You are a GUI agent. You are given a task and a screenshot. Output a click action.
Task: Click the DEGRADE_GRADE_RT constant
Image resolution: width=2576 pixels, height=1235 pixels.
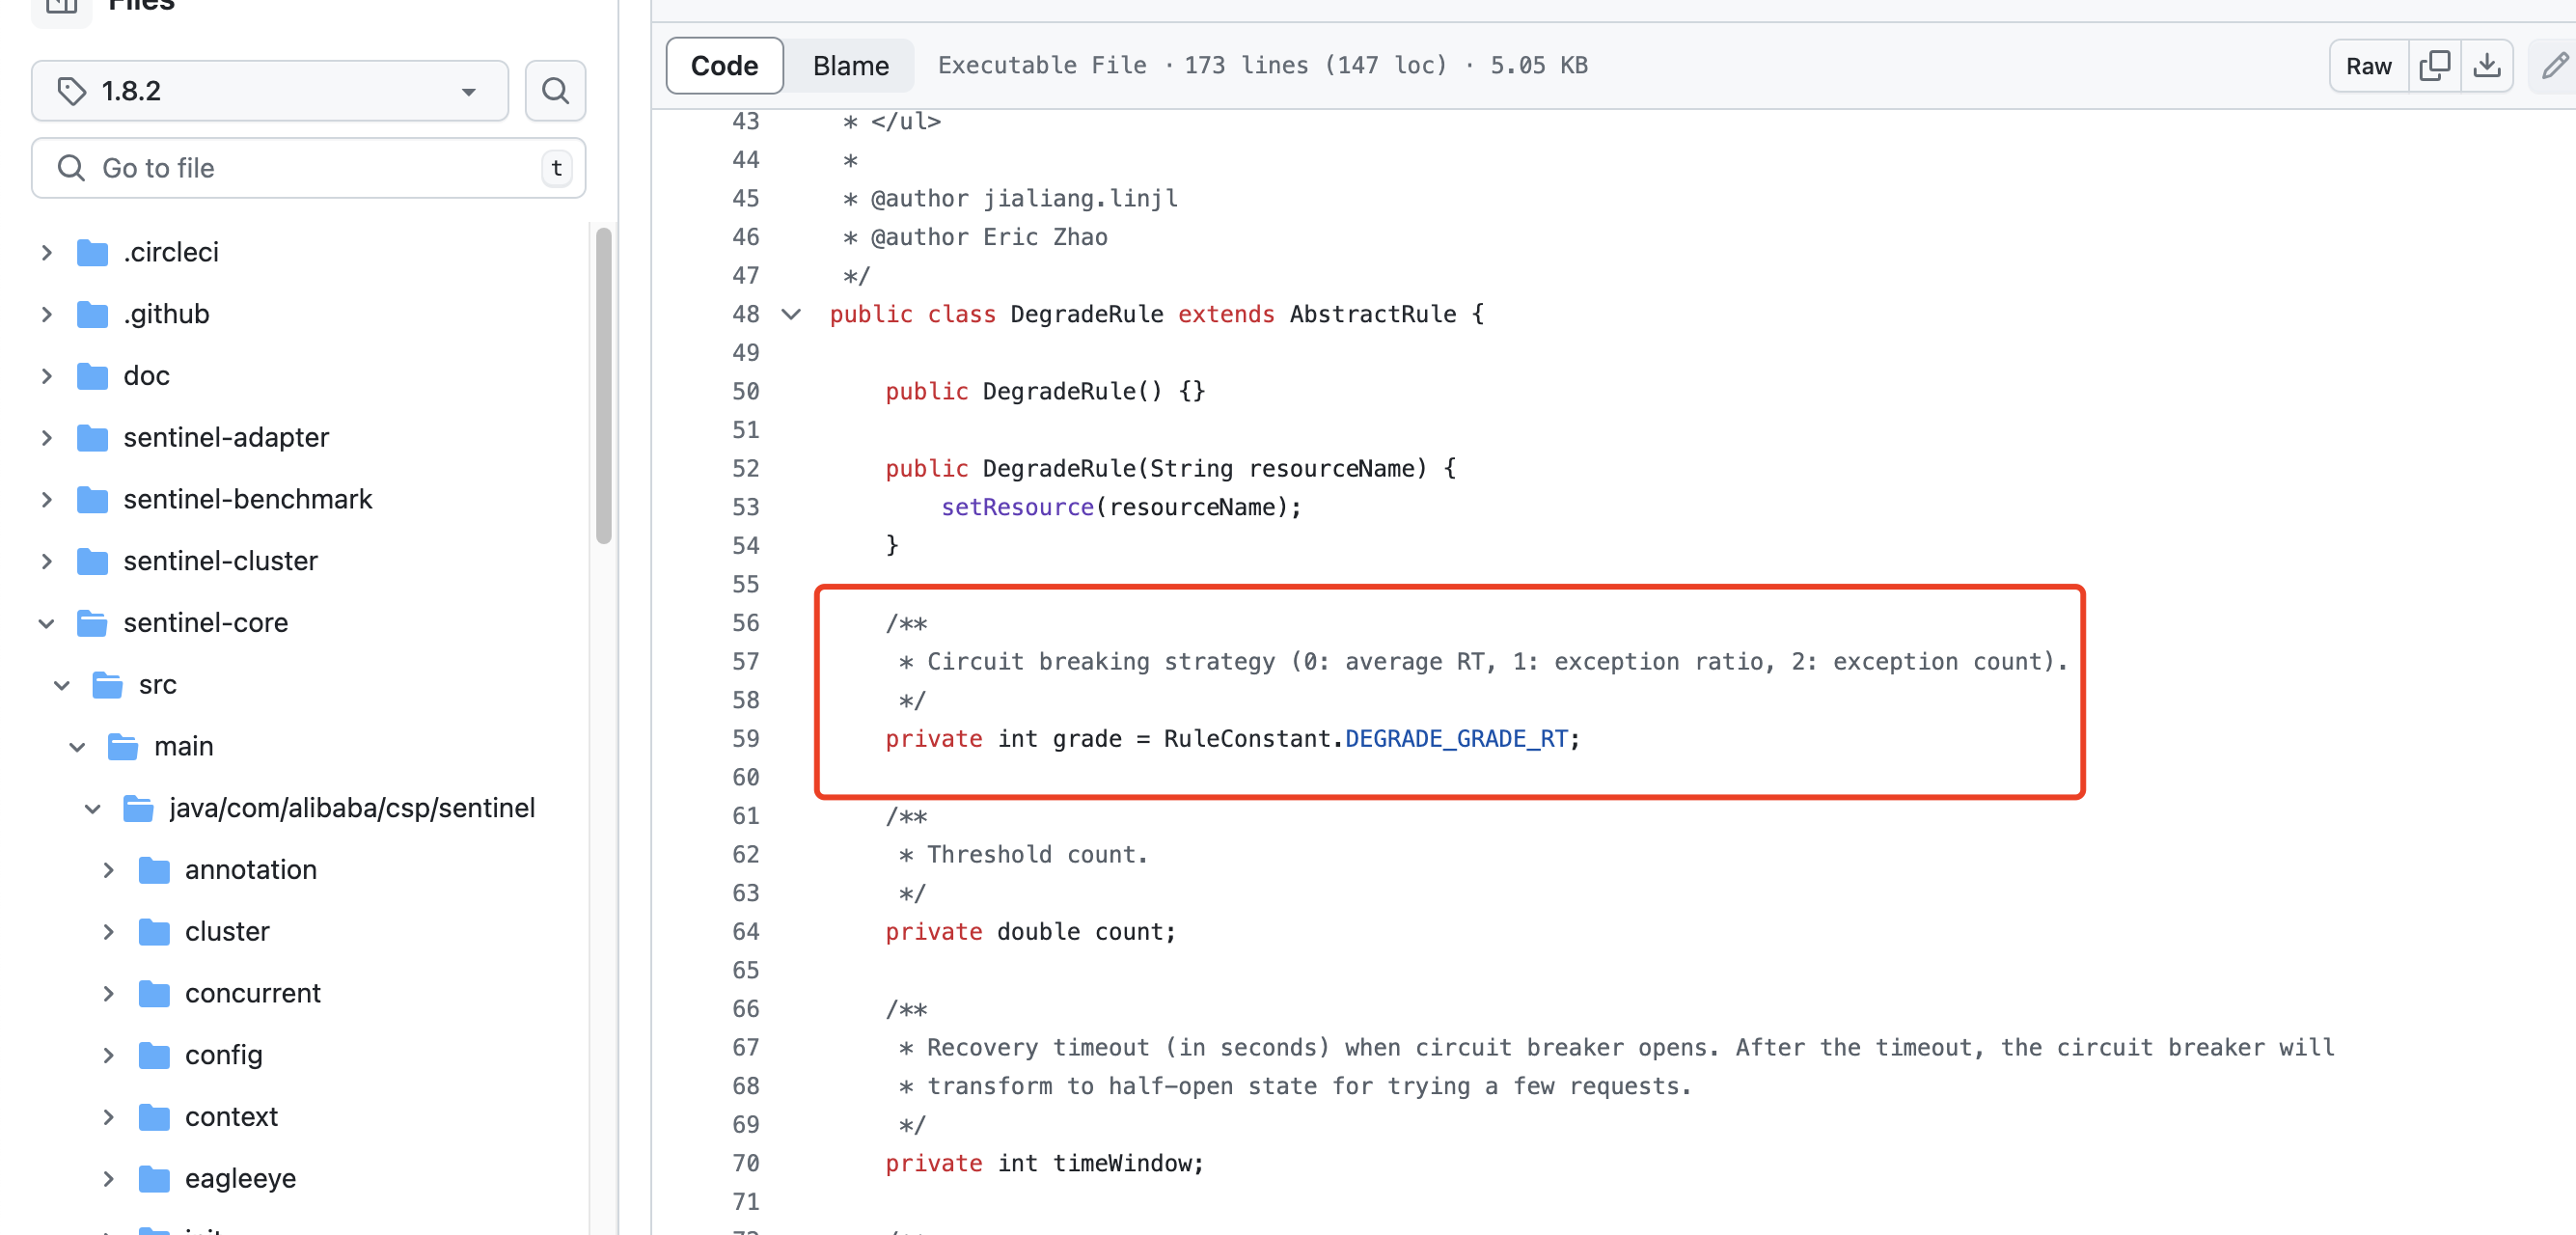[1456, 739]
